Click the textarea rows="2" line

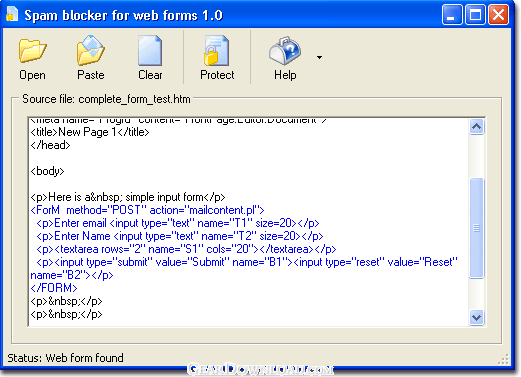point(186,249)
